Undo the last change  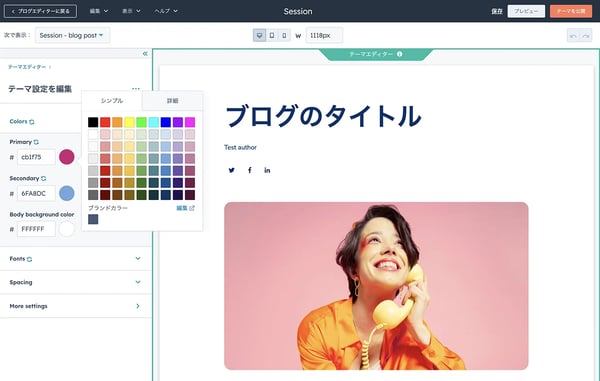(573, 36)
